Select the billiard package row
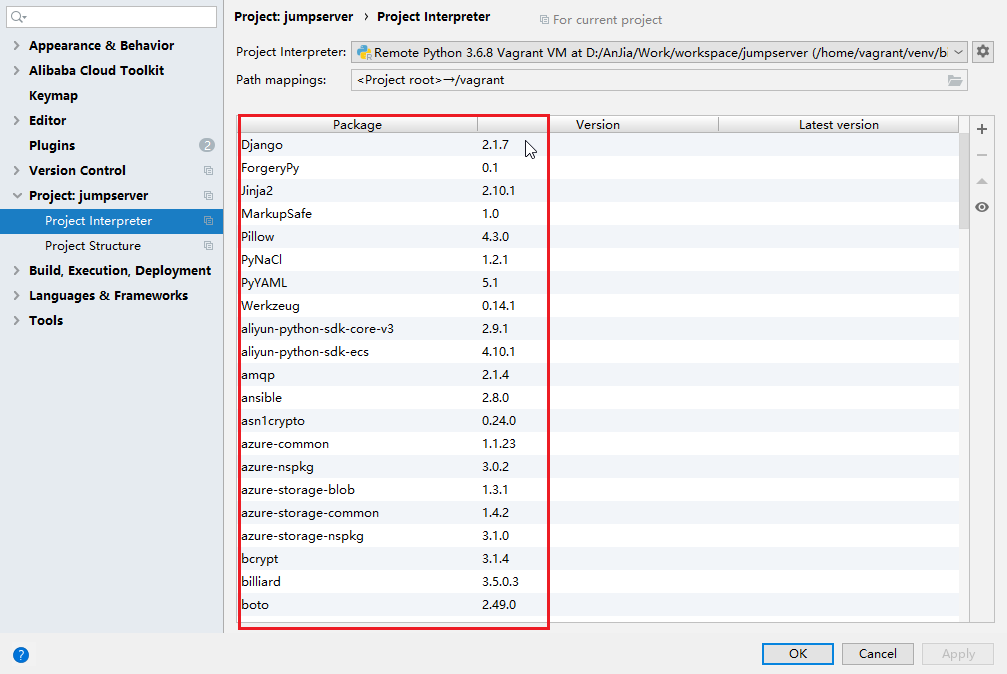Viewport: 1007px width, 674px height. point(599,582)
